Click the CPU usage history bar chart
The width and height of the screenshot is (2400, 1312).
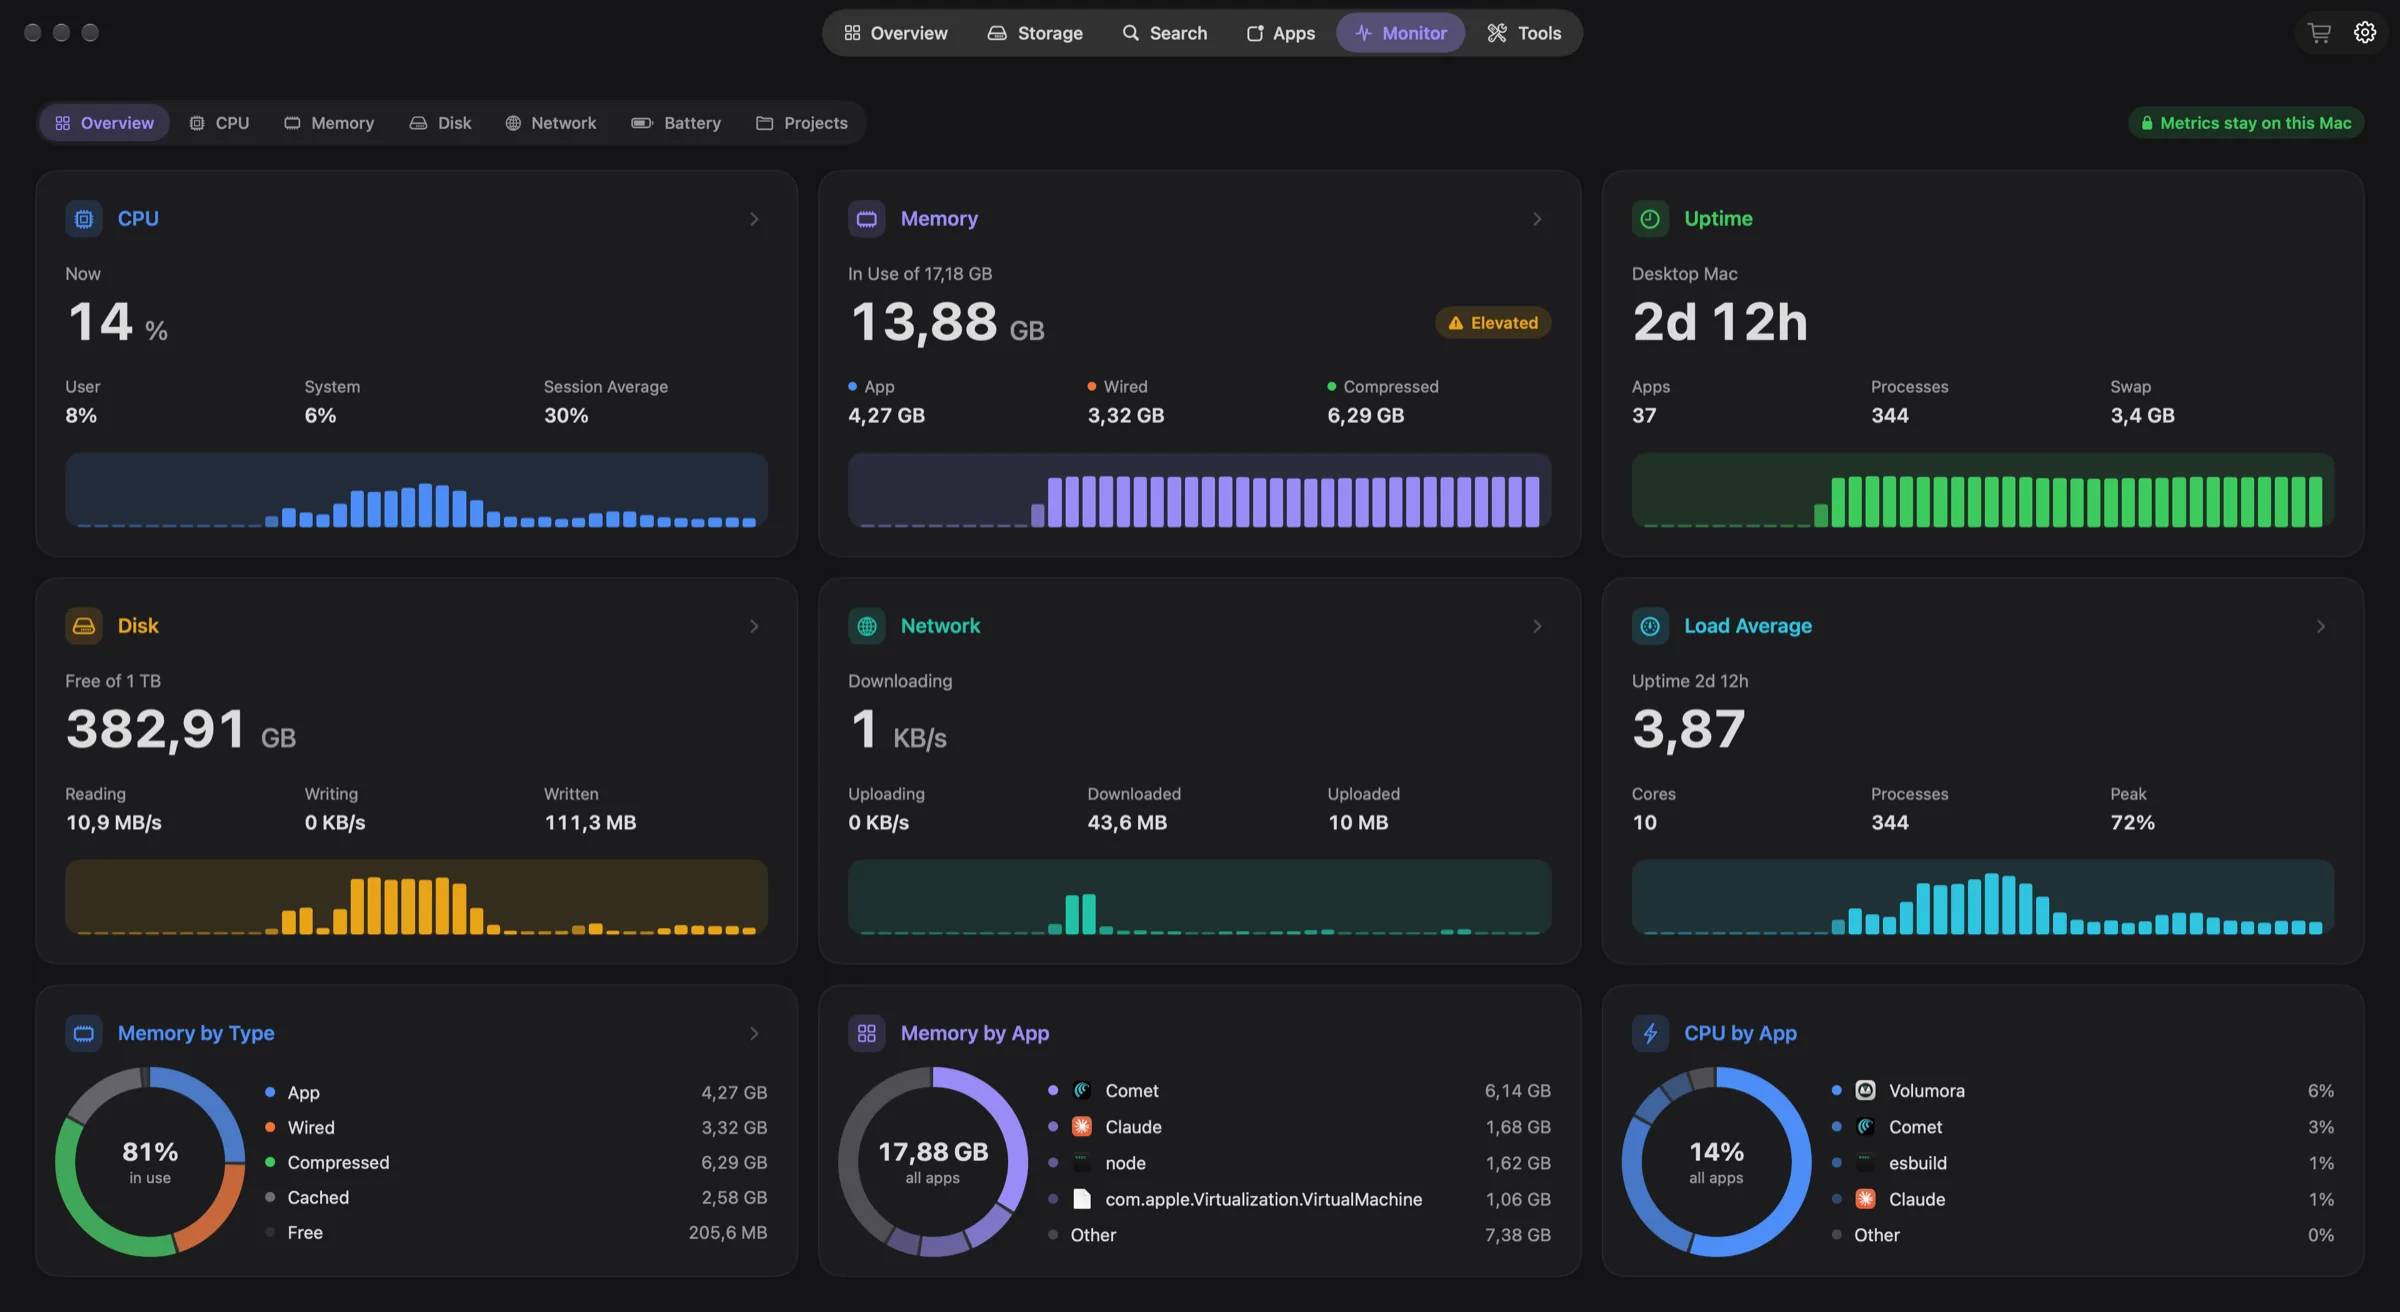pyautogui.click(x=416, y=490)
